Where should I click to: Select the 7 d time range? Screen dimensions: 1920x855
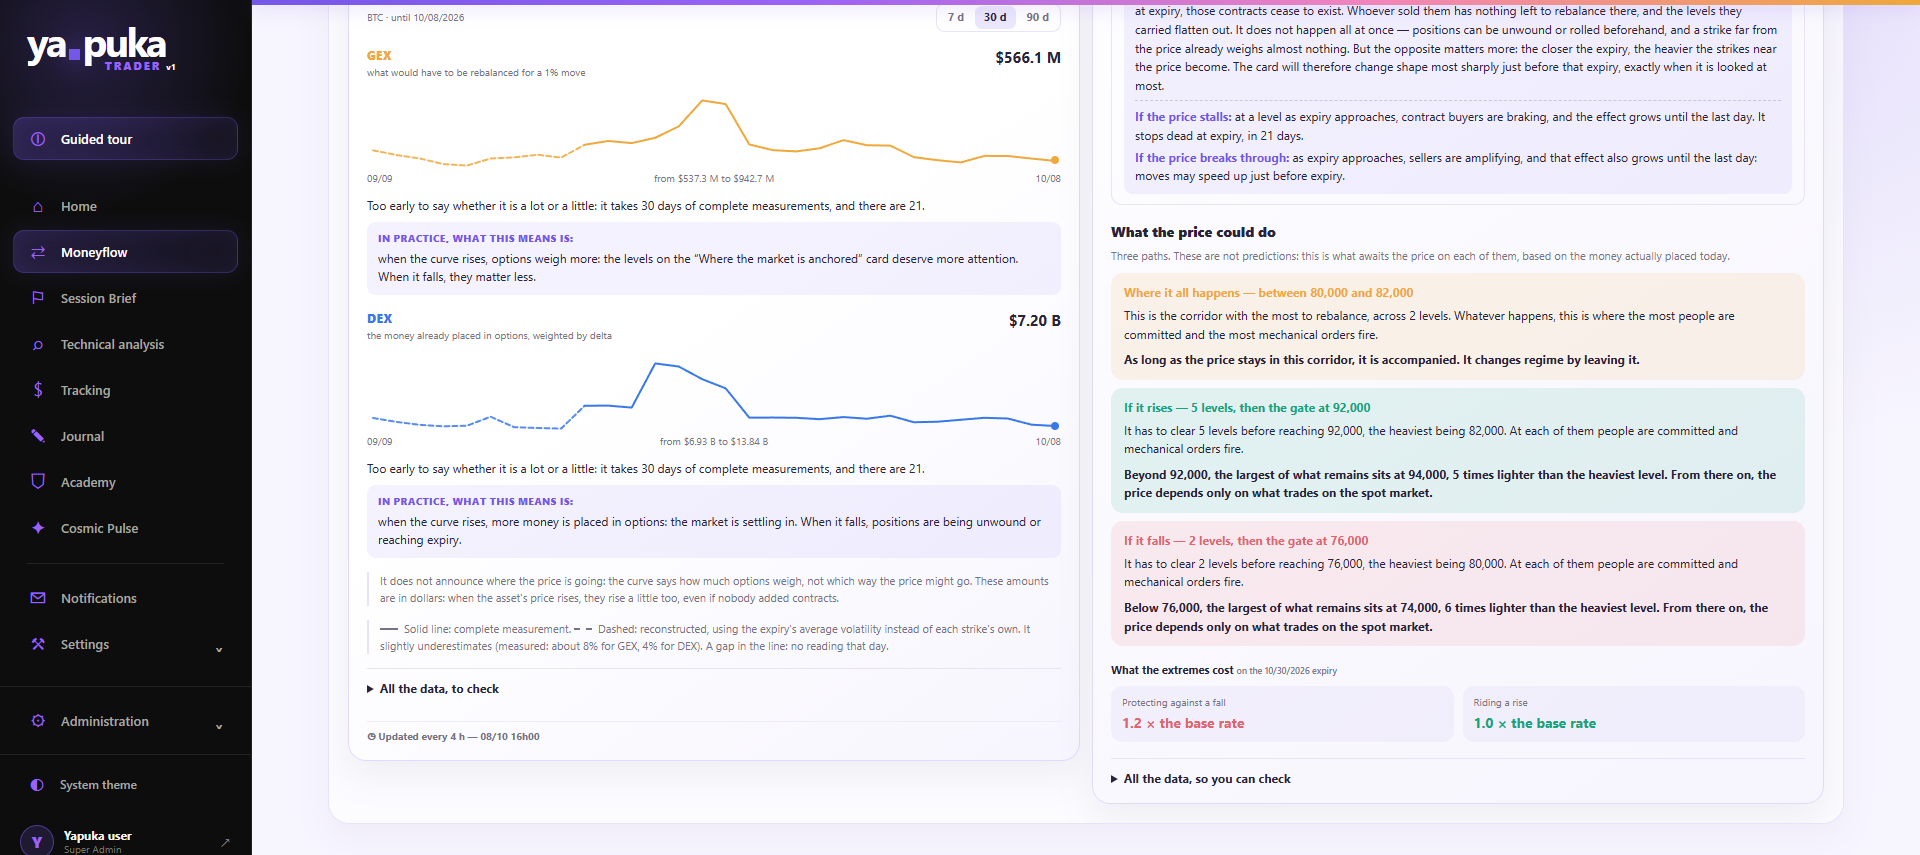pos(956,17)
